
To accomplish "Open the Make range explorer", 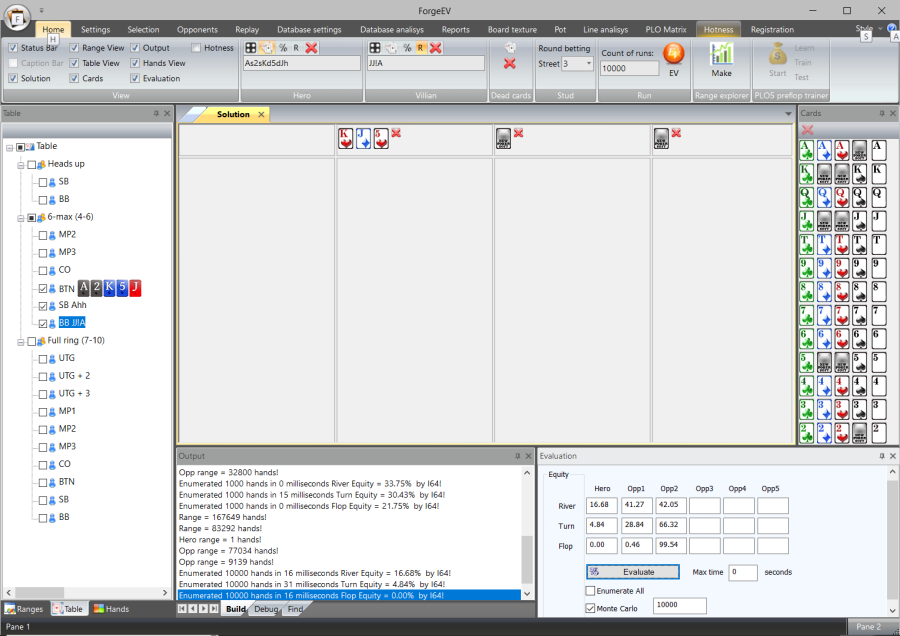I will point(721,58).
